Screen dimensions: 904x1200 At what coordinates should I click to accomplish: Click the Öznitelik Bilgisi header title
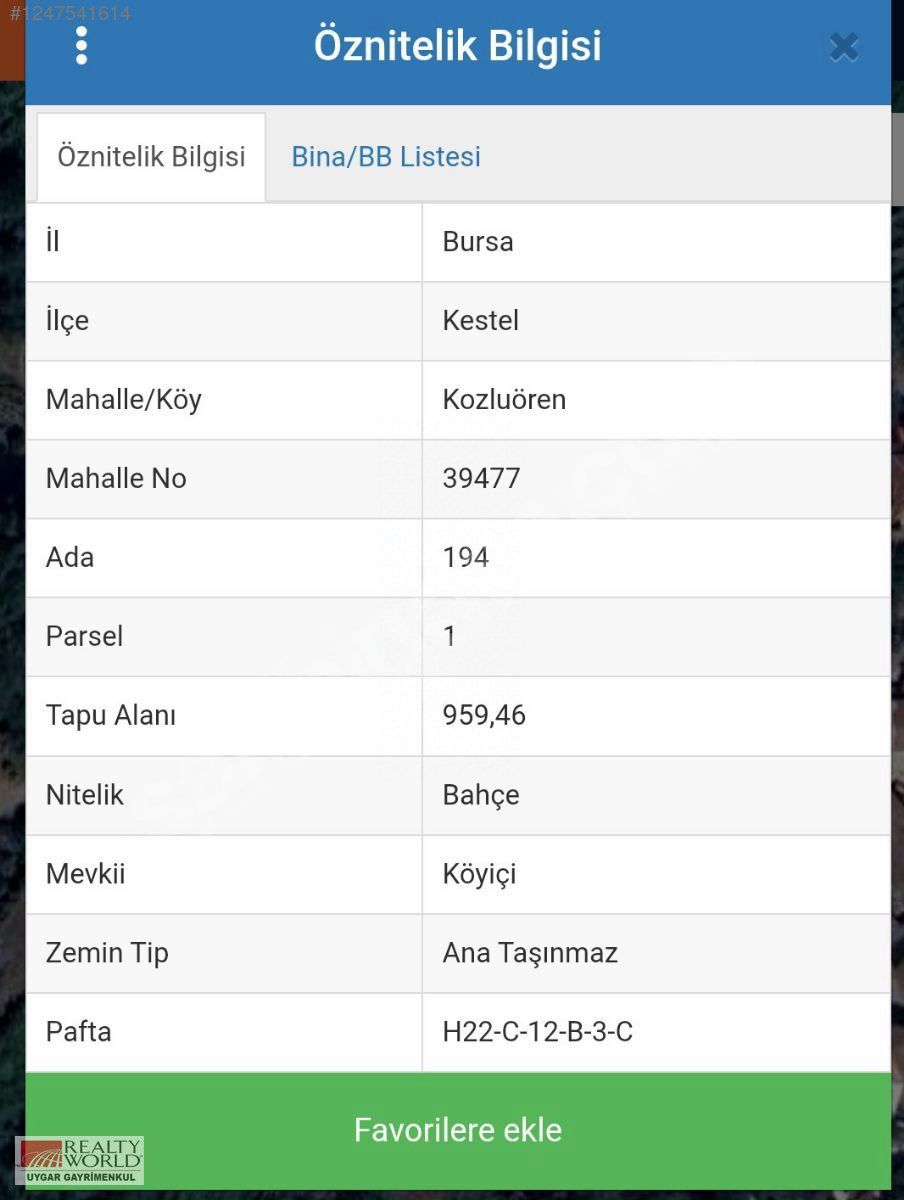(x=458, y=46)
